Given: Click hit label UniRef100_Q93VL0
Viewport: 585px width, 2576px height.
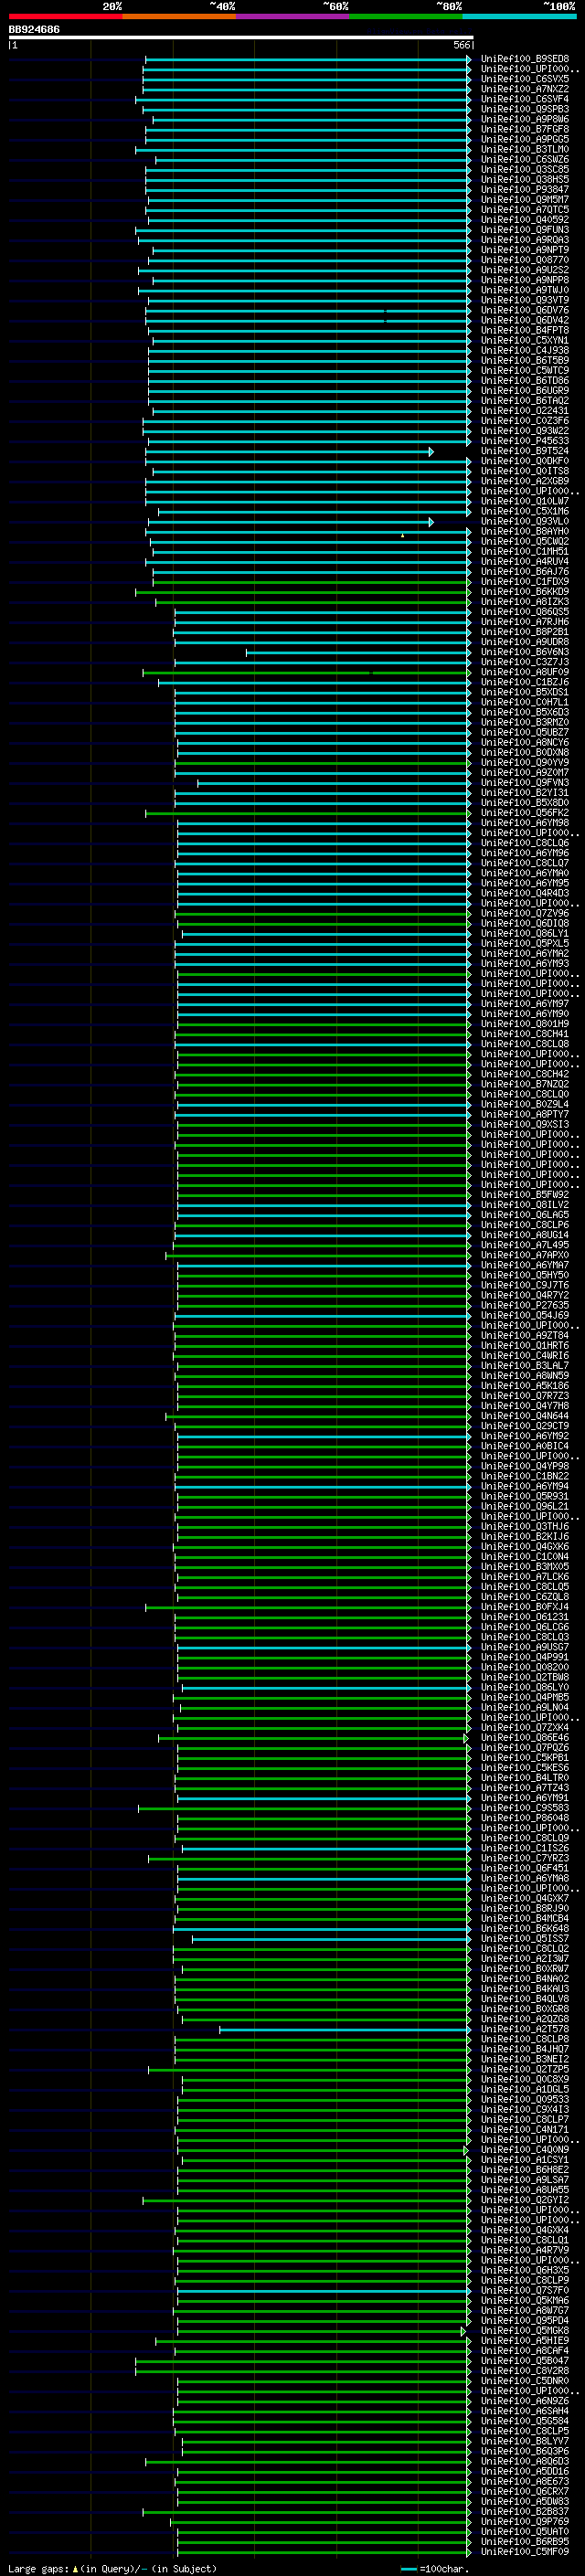Looking at the screenshot, I should pyautogui.click(x=525, y=521).
